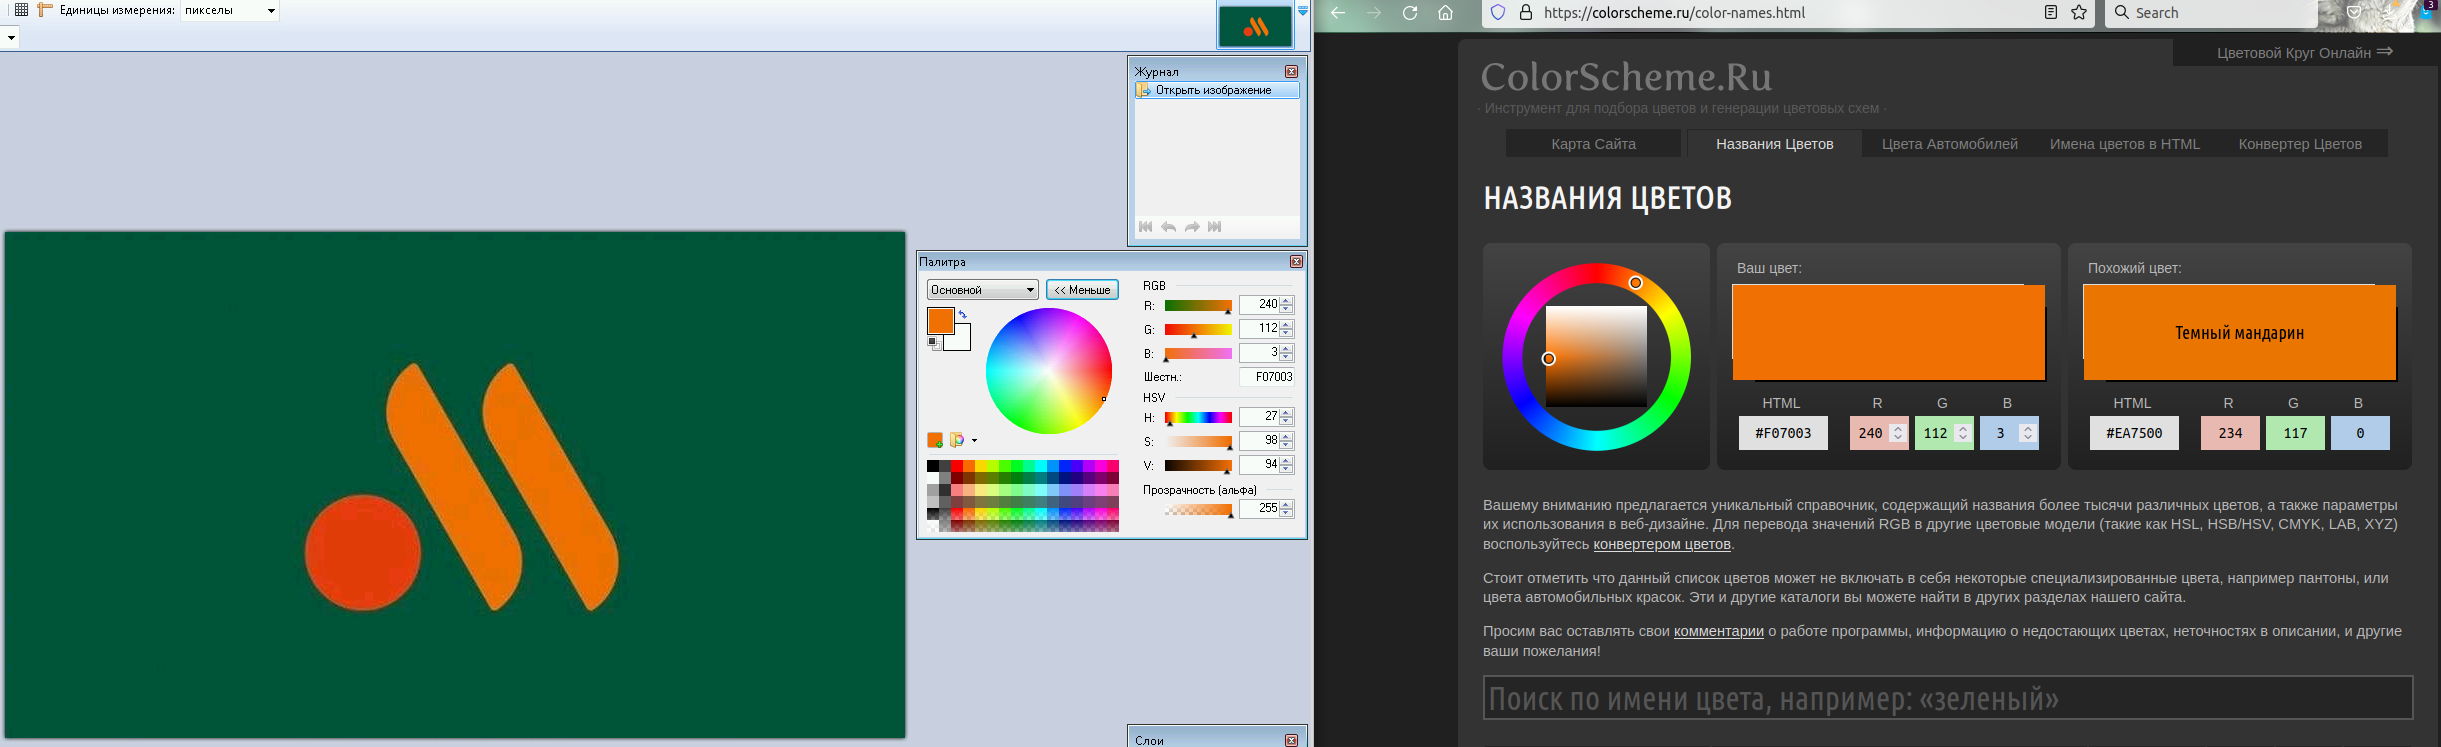Viewport: 2441px width, 747px height.
Task: Increase the V value in Палитра panel
Action: tap(1287, 461)
